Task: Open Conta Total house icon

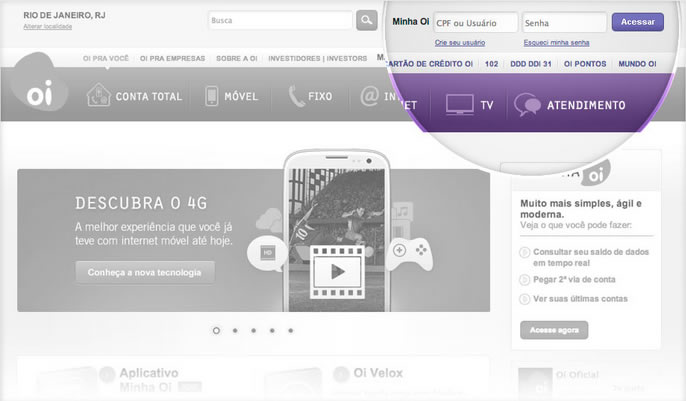Action: [98, 97]
